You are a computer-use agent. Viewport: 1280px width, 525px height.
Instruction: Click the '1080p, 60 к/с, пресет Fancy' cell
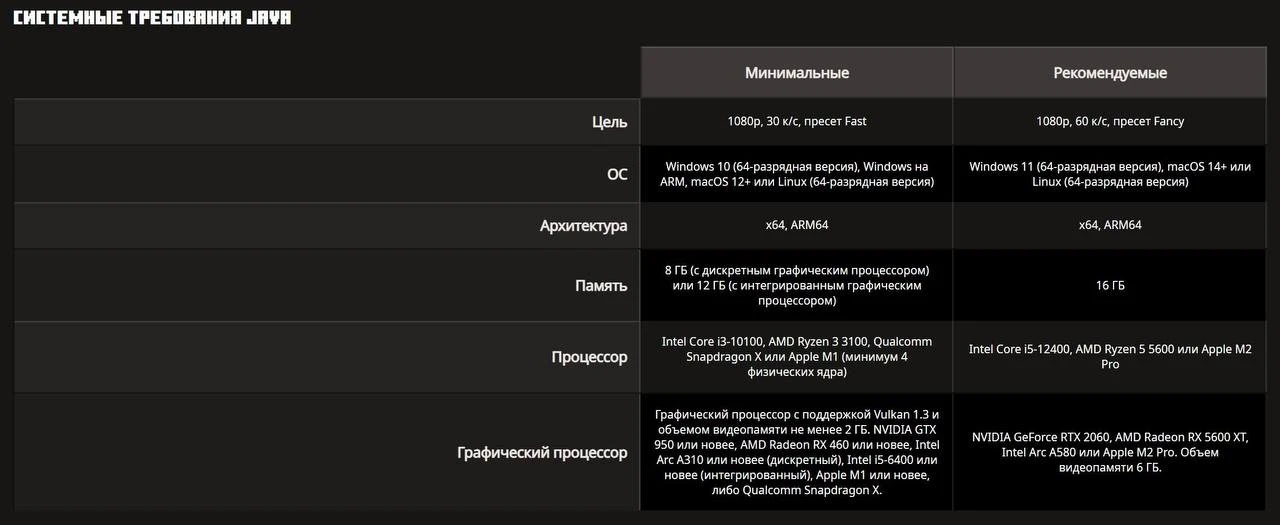(1110, 121)
